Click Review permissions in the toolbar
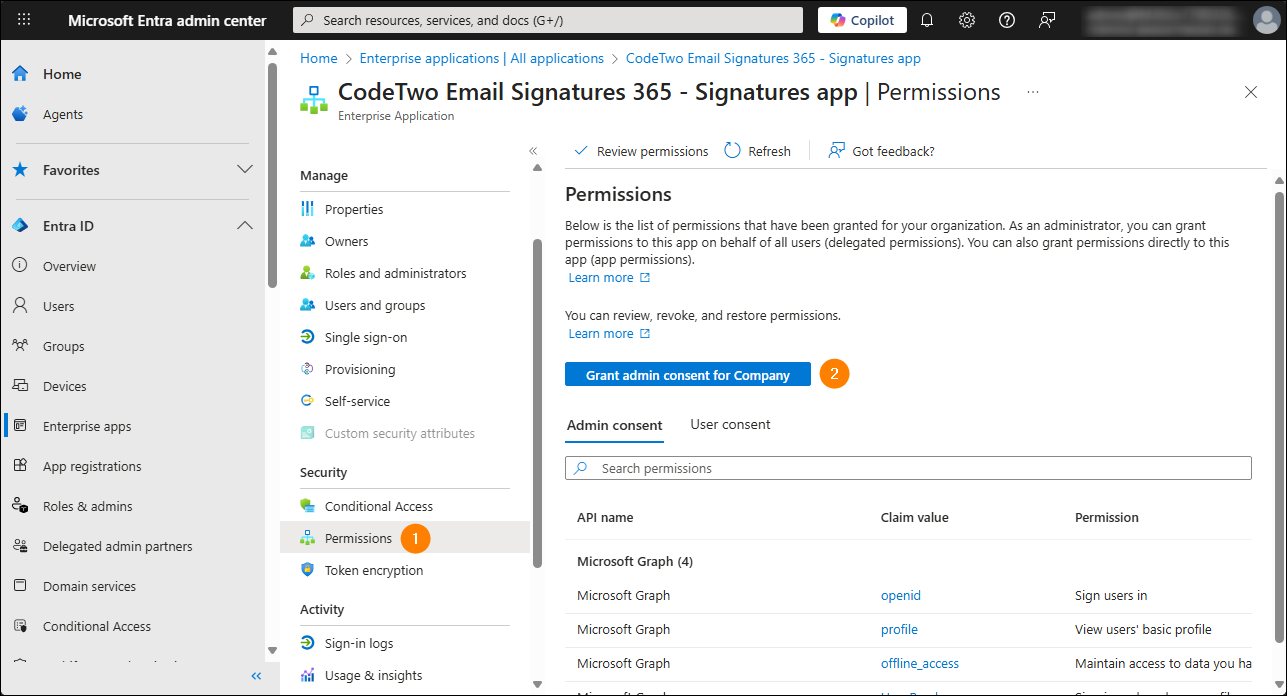 click(x=641, y=151)
